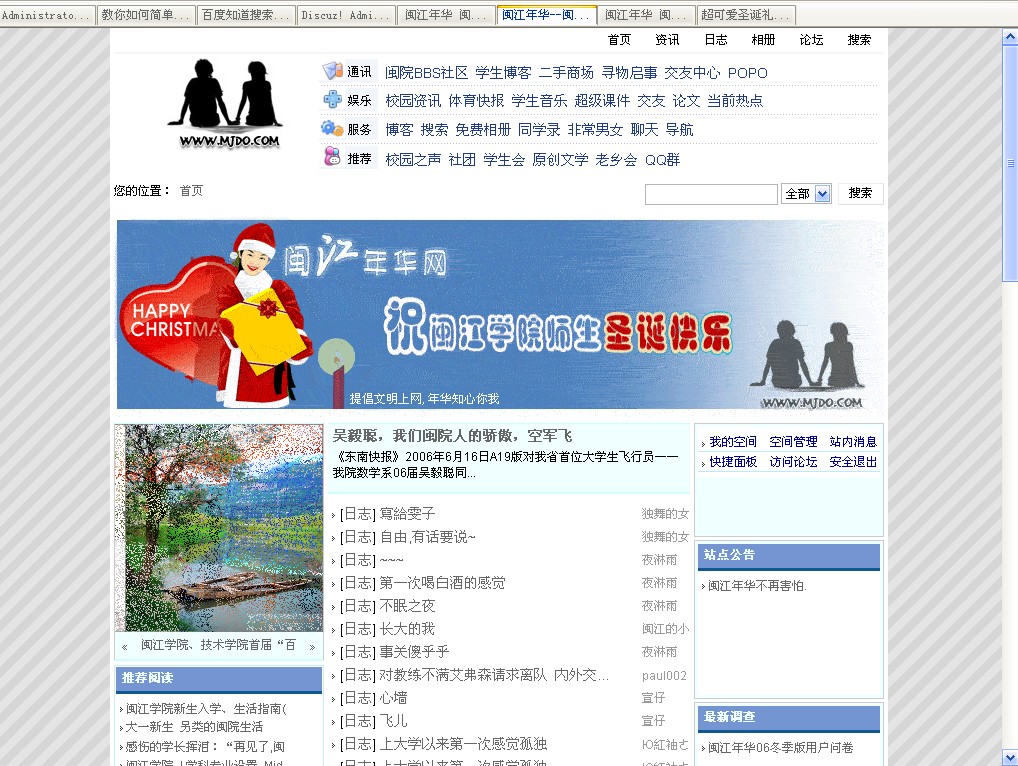Open 论坛 in the top navigation
Screen dimensions: 1018x766
(812, 40)
